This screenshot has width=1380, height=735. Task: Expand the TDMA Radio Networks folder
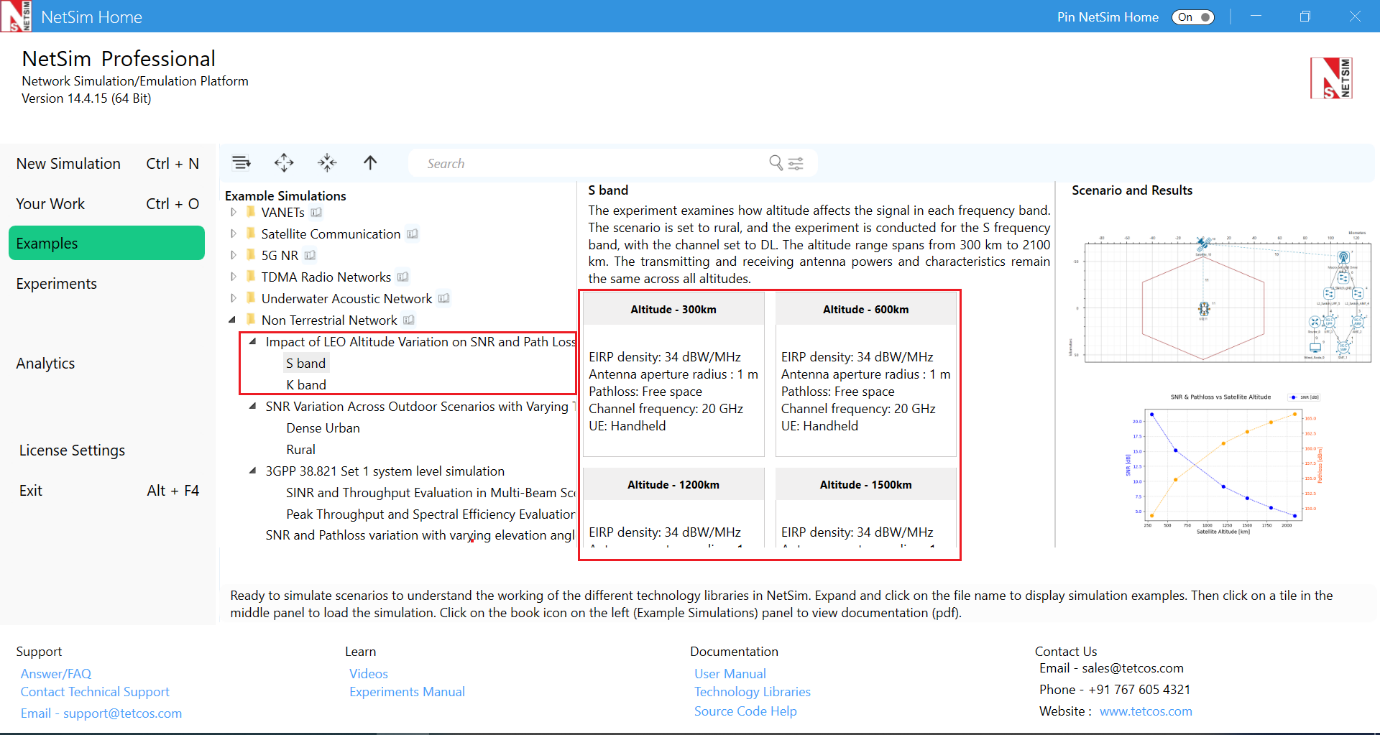click(234, 277)
